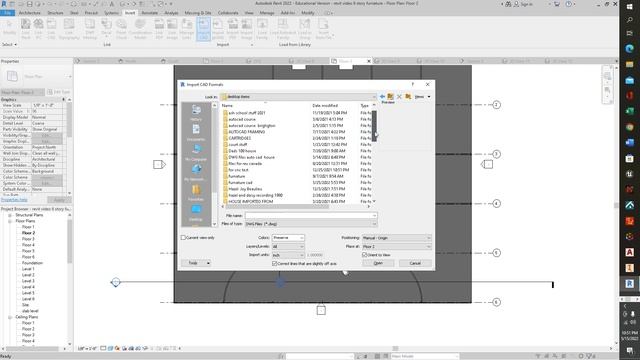
Task: Click the Open button in the dialog
Action: [378, 263]
